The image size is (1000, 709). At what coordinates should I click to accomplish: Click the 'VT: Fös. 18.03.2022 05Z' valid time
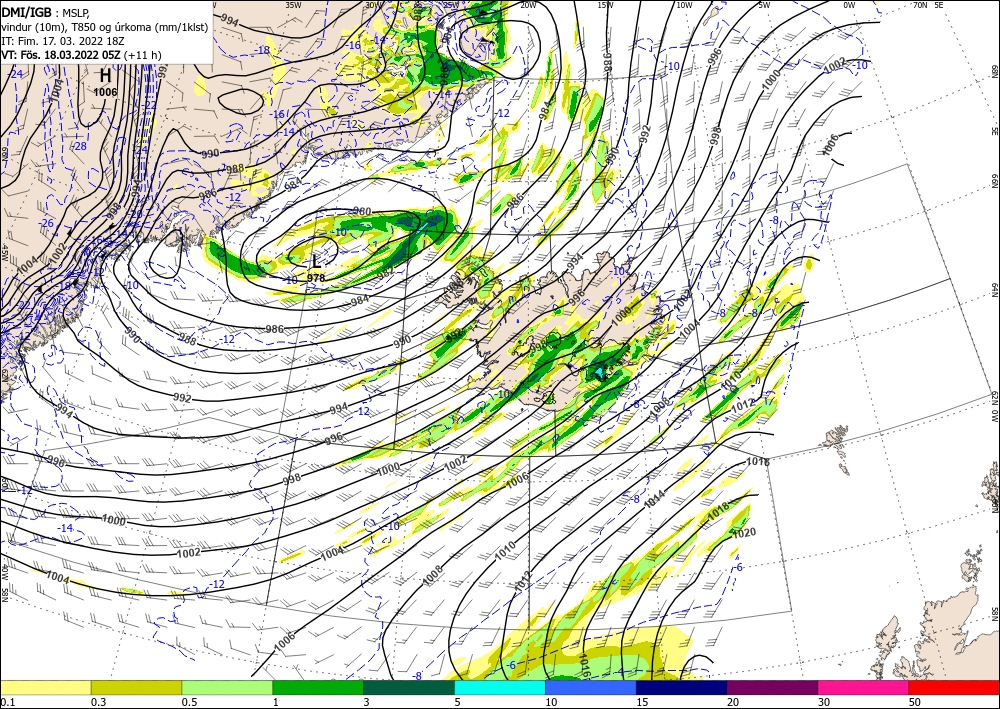[61, 55]
